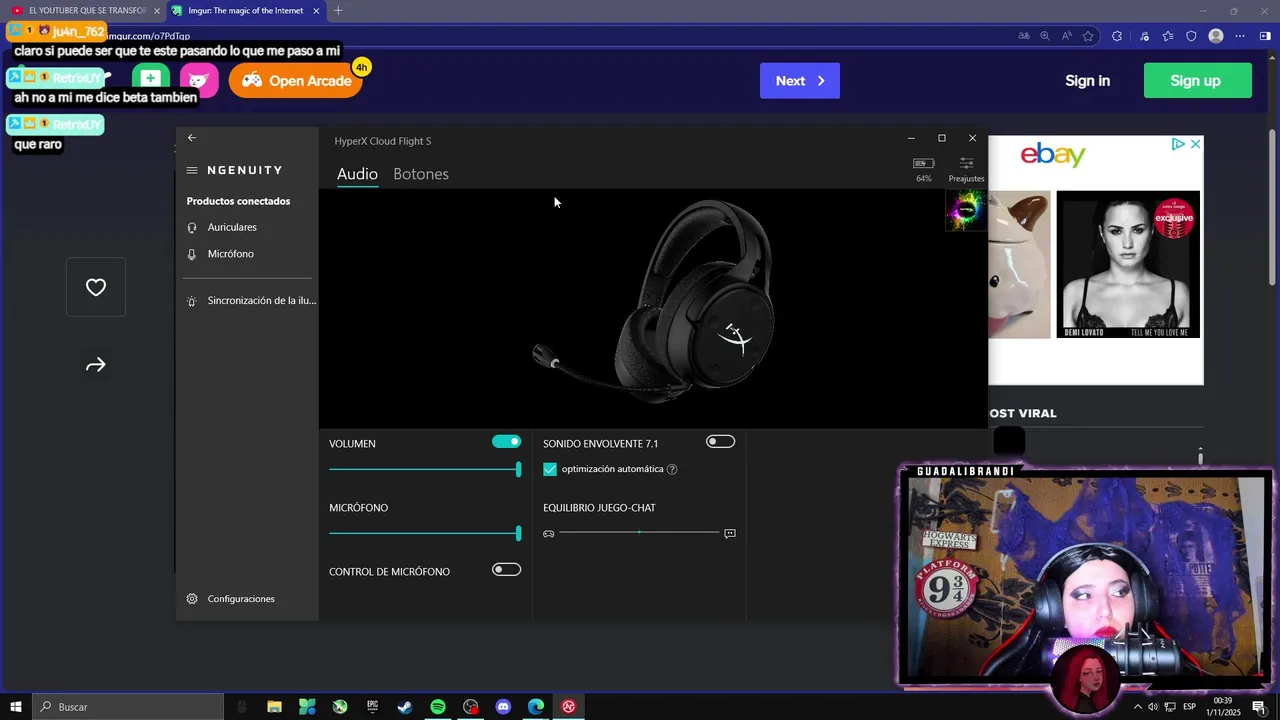The height and width of the screenshot is (720, 1280).
Task: Click the pink Imgur emerald icon
Action: pyautogui.click(x=199, y=80)
